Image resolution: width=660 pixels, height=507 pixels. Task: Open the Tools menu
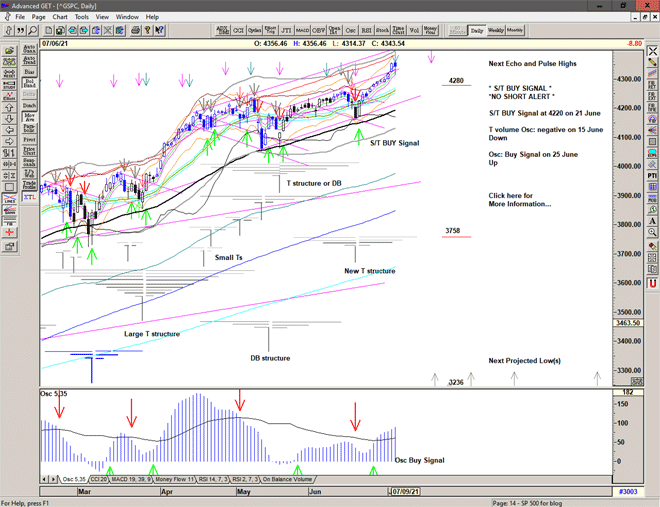pyautogui.click(x=82, y=17)
